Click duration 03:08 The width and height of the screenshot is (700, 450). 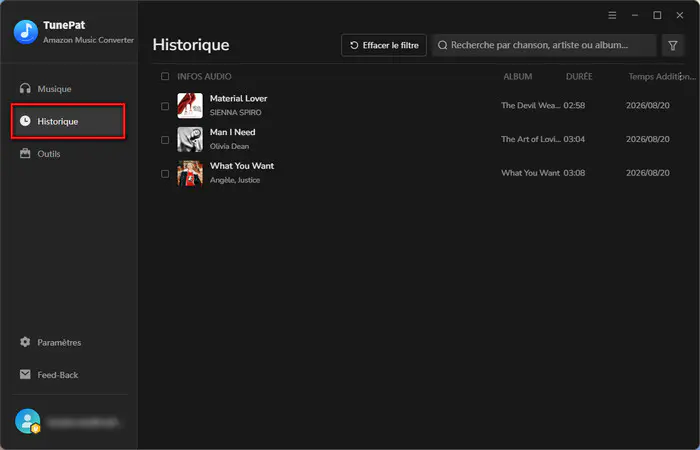coord(574,173)
